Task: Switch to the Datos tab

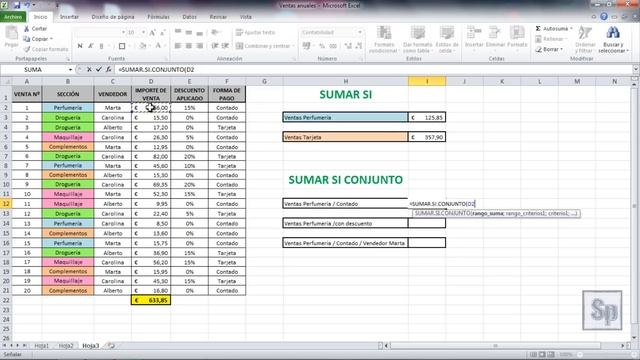Action: click(189, 17)
